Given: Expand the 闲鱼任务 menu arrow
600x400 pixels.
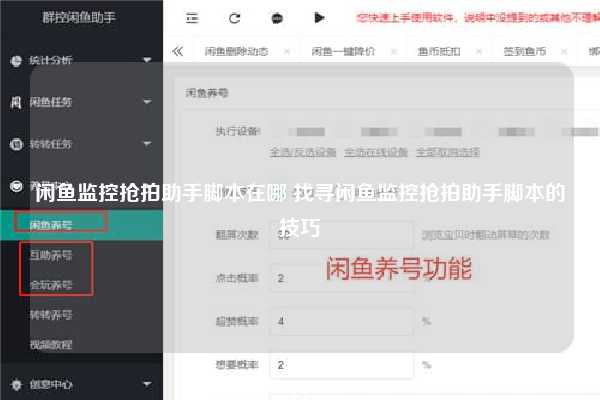Looking at the screenshot, I should point(147,102).
